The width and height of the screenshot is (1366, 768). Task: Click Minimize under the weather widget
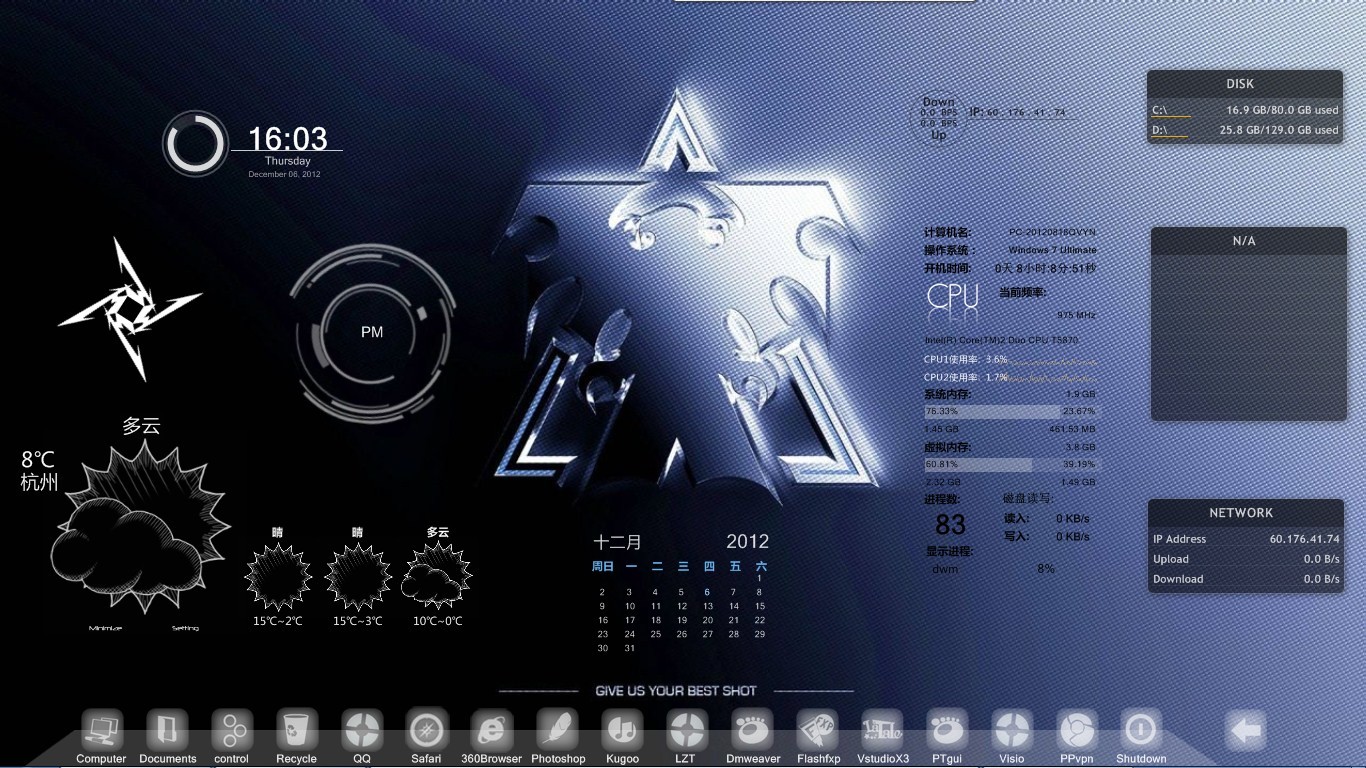[105, 628]
